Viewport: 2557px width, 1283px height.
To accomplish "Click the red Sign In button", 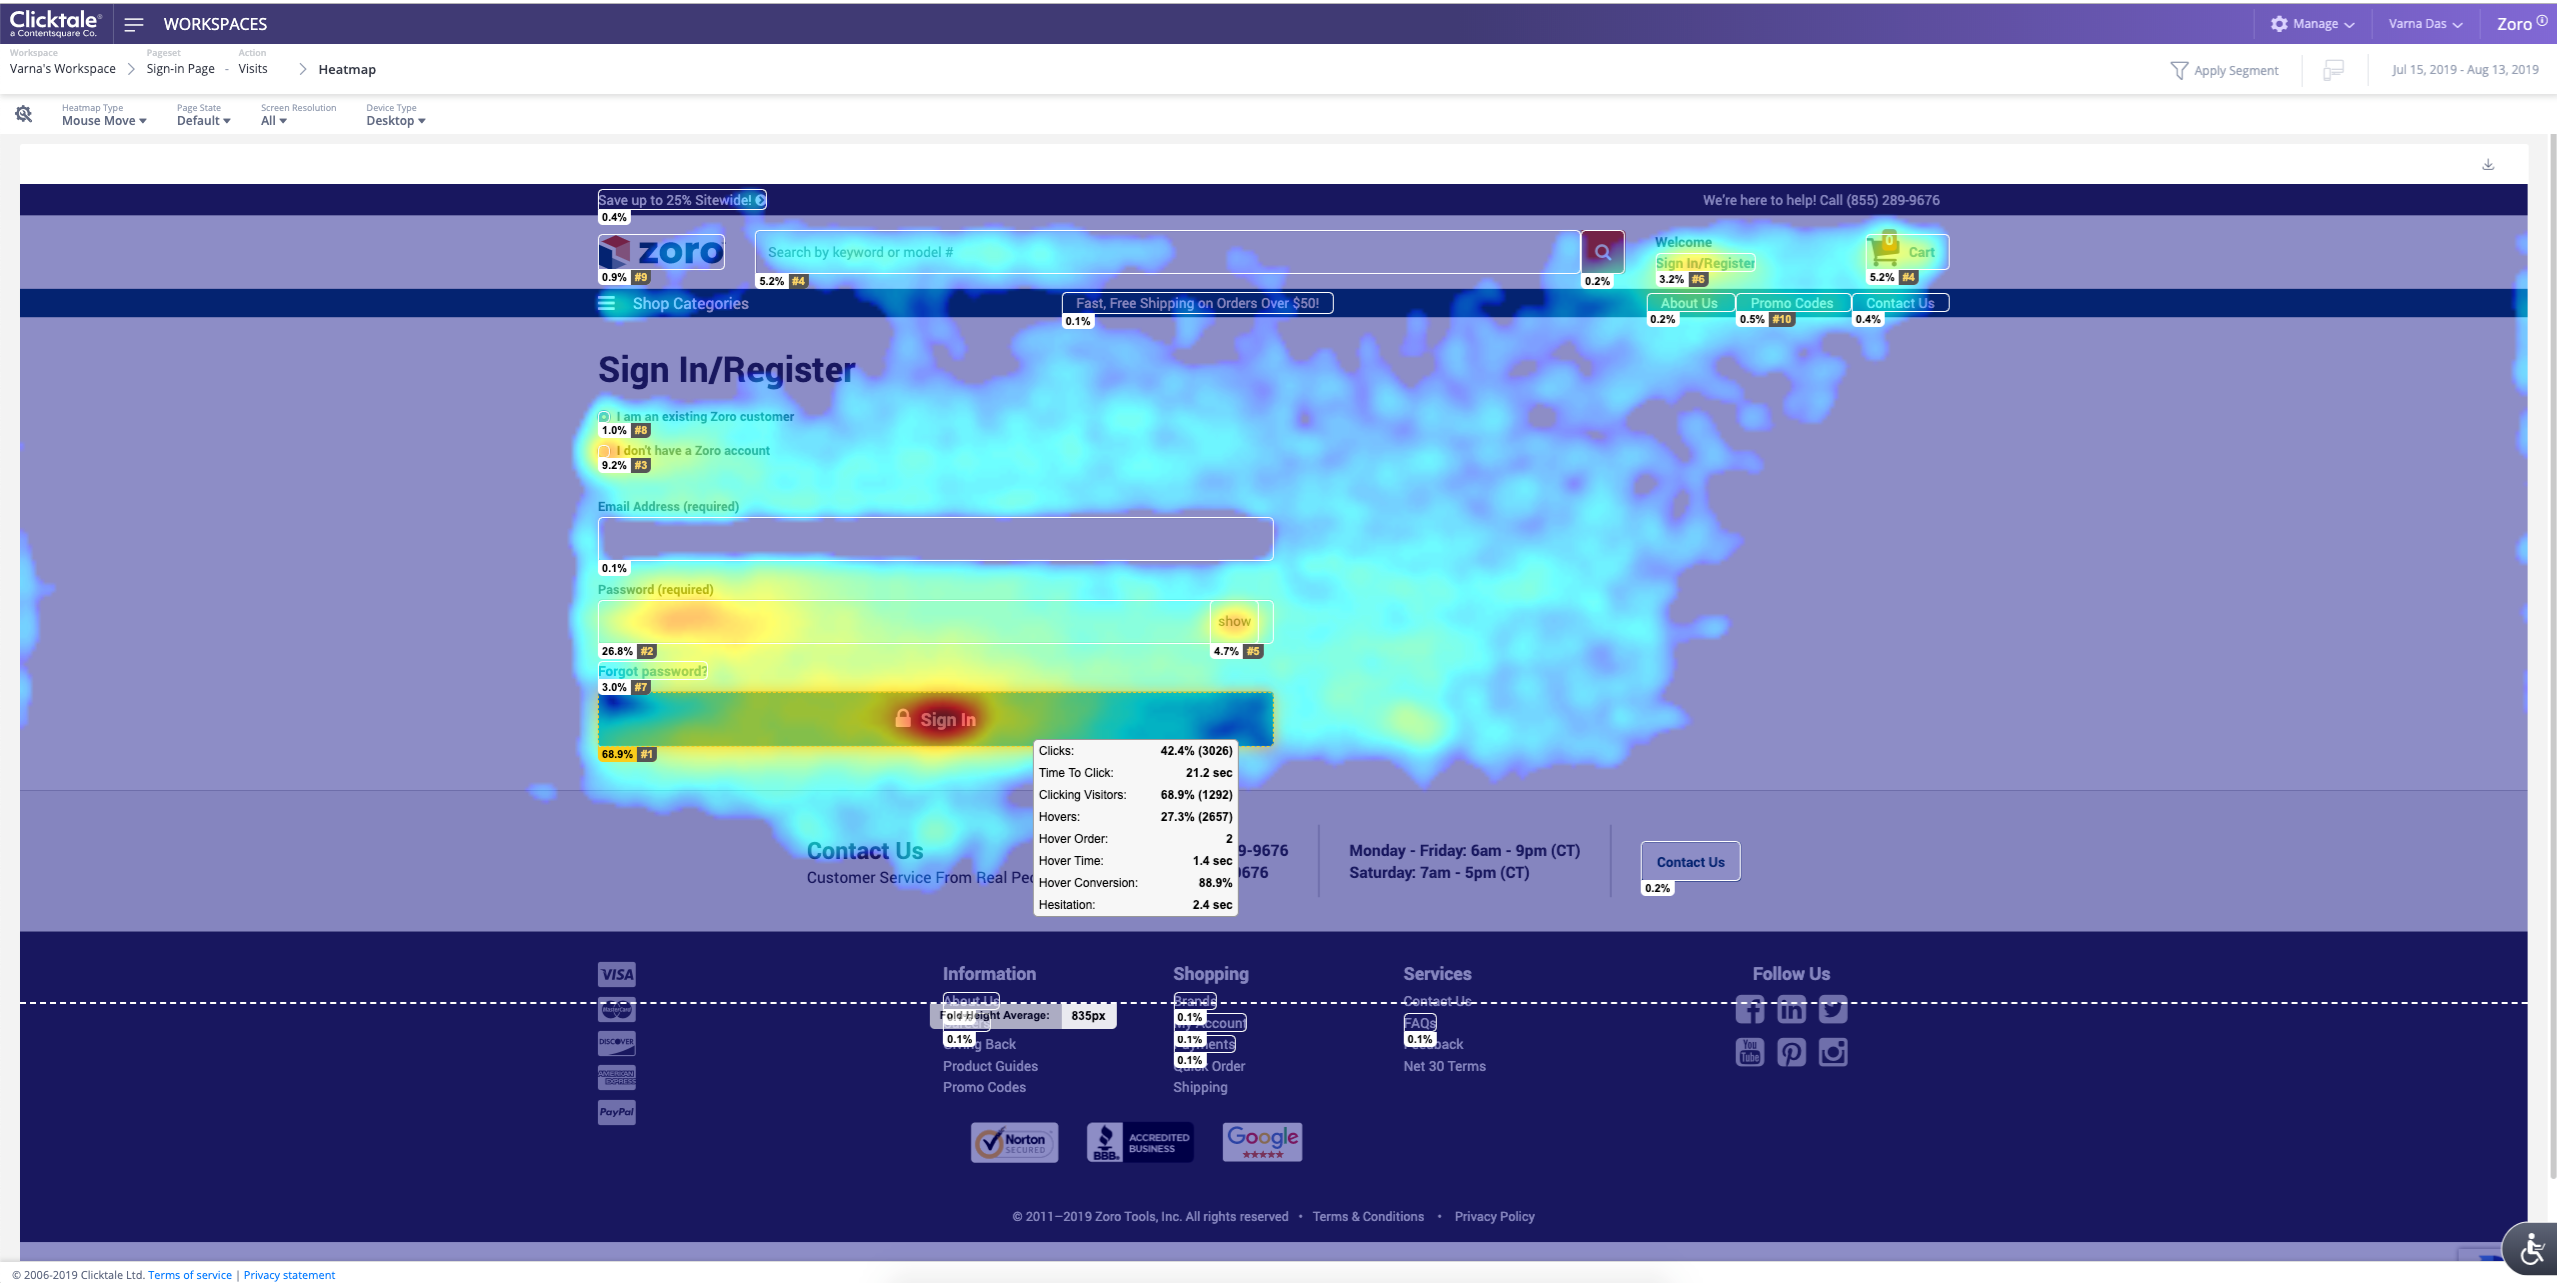I will pyautogui.click(x=935, y=719).
